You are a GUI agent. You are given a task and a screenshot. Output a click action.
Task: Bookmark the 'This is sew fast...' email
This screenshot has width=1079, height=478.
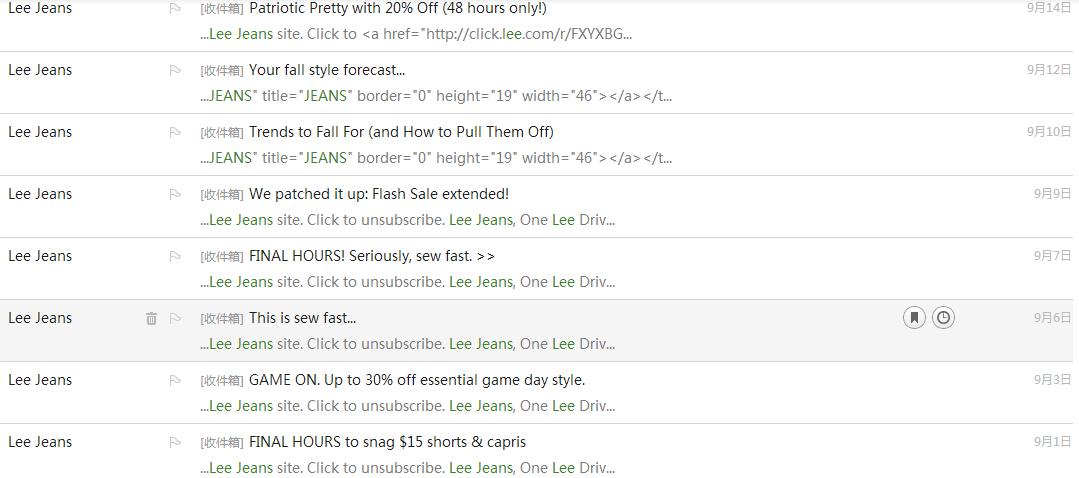(914, 318)
